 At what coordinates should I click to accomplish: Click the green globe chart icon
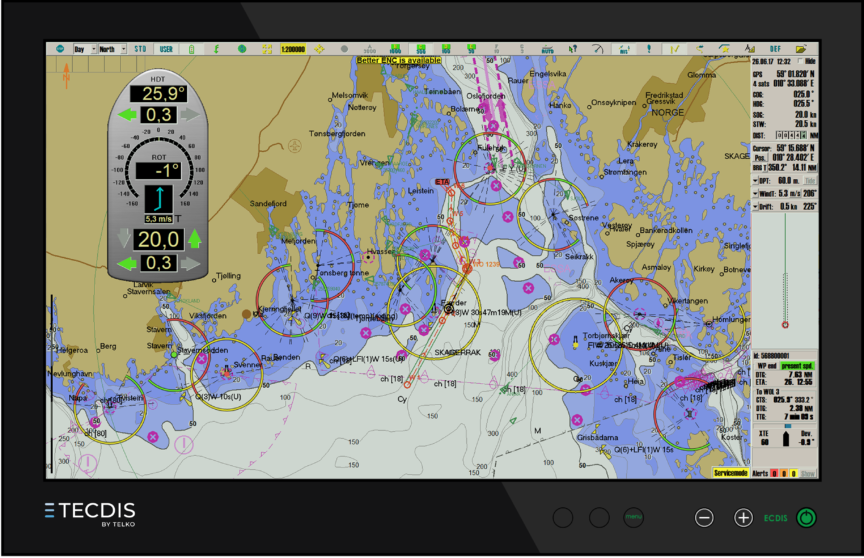pos(242,49)
